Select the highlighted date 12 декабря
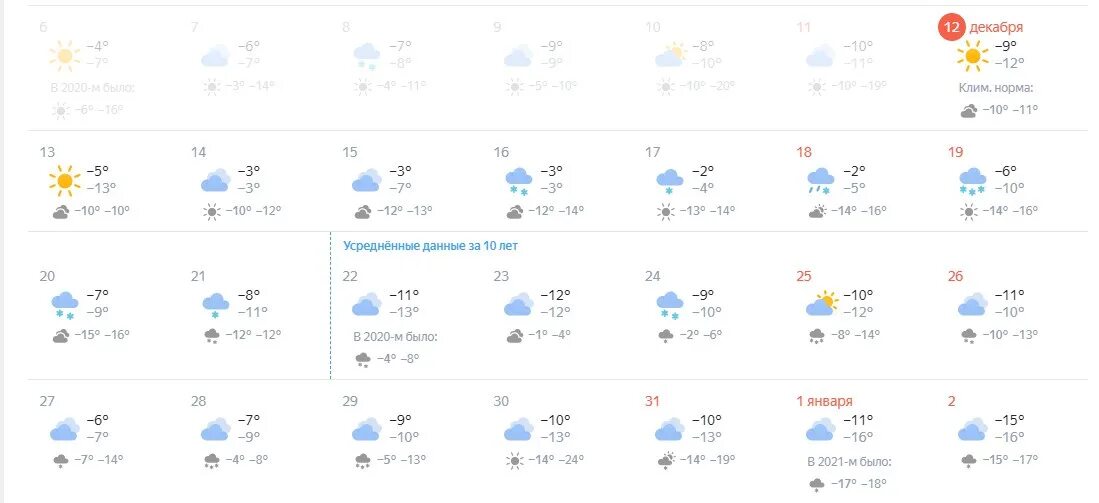 981,27
